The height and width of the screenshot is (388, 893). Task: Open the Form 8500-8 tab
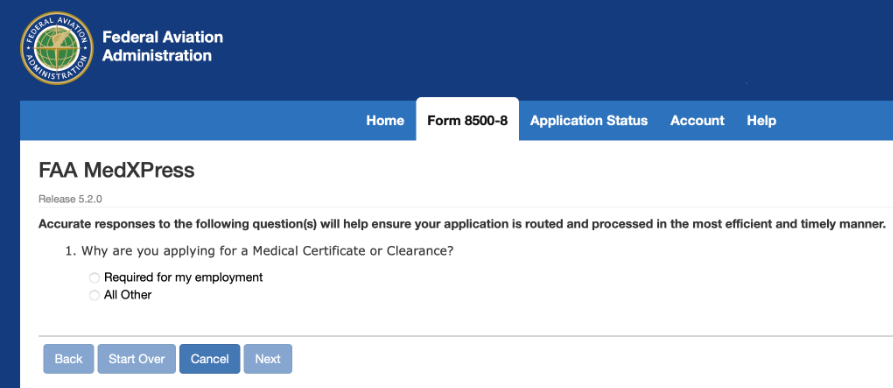tap(468, 121)
